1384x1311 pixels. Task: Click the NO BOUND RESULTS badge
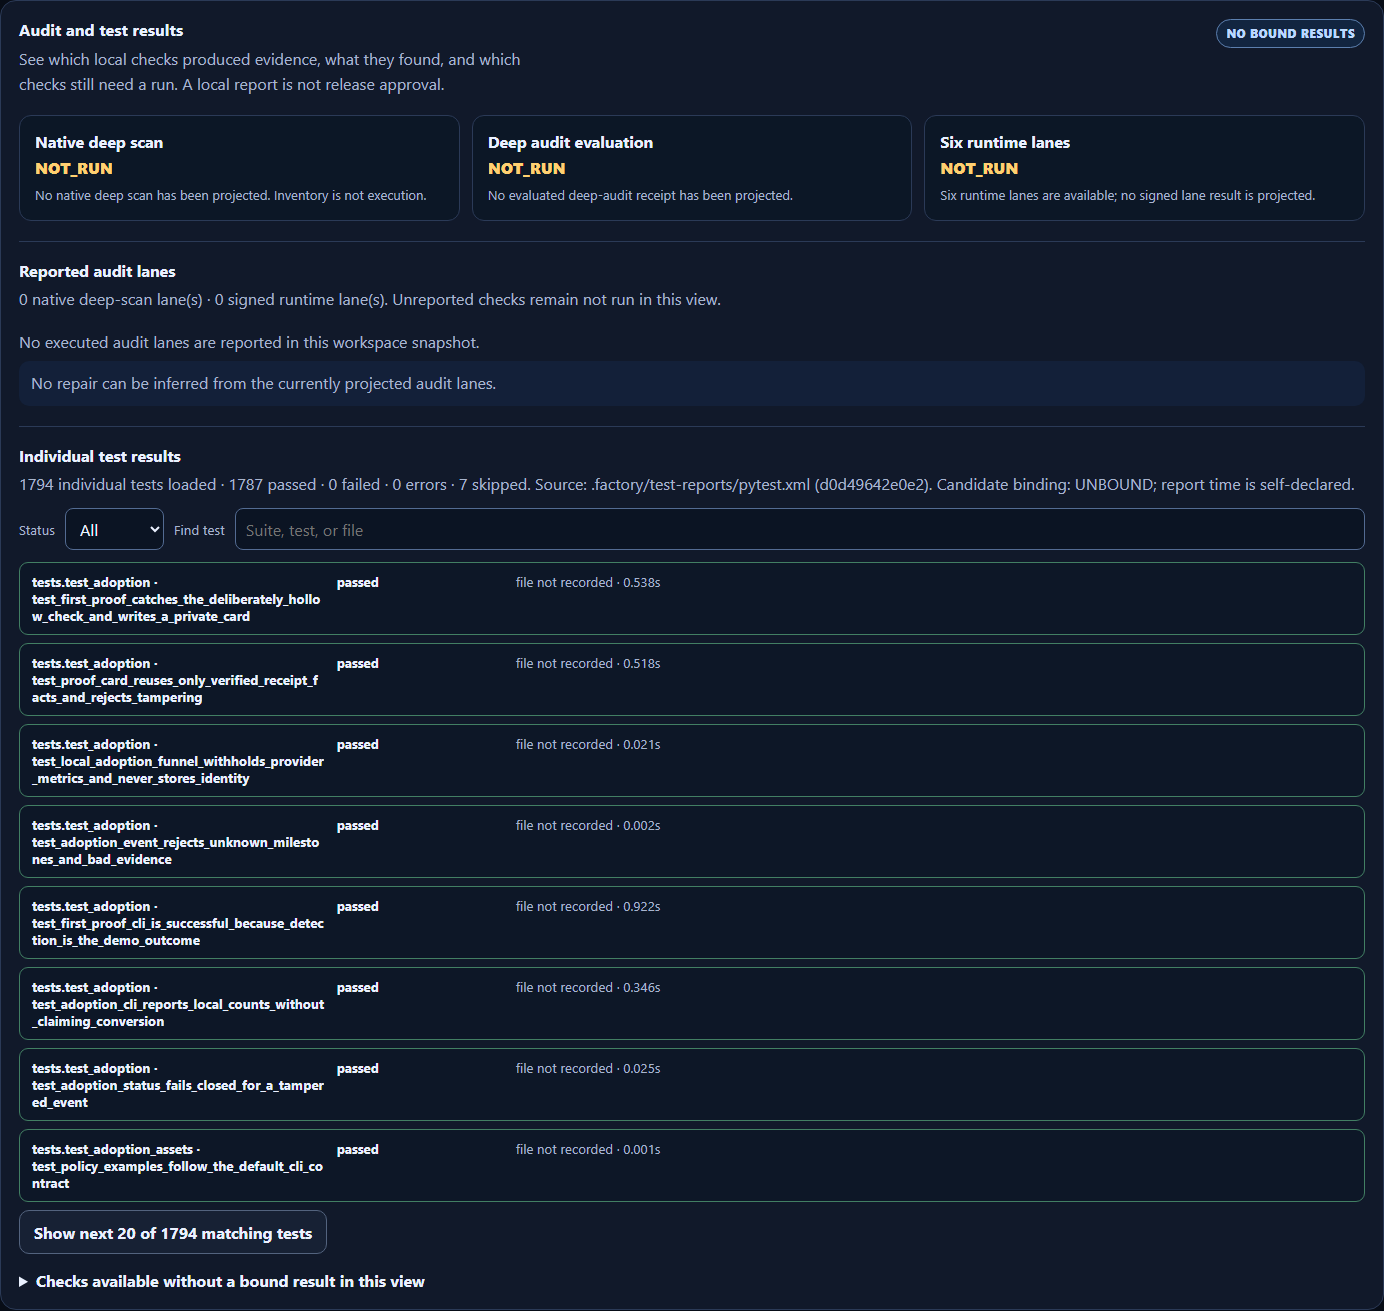point(1290,33)
